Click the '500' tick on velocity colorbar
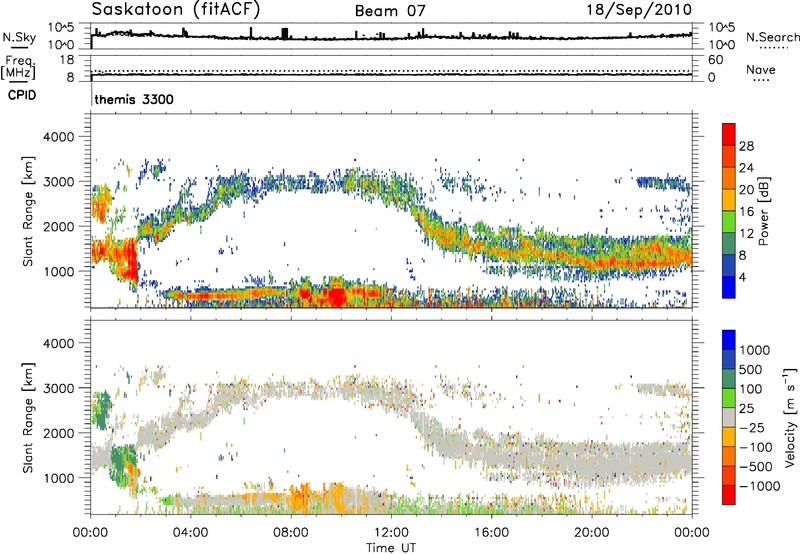The height and width of the screenshot is (554, 800). (x=751, y=369)
